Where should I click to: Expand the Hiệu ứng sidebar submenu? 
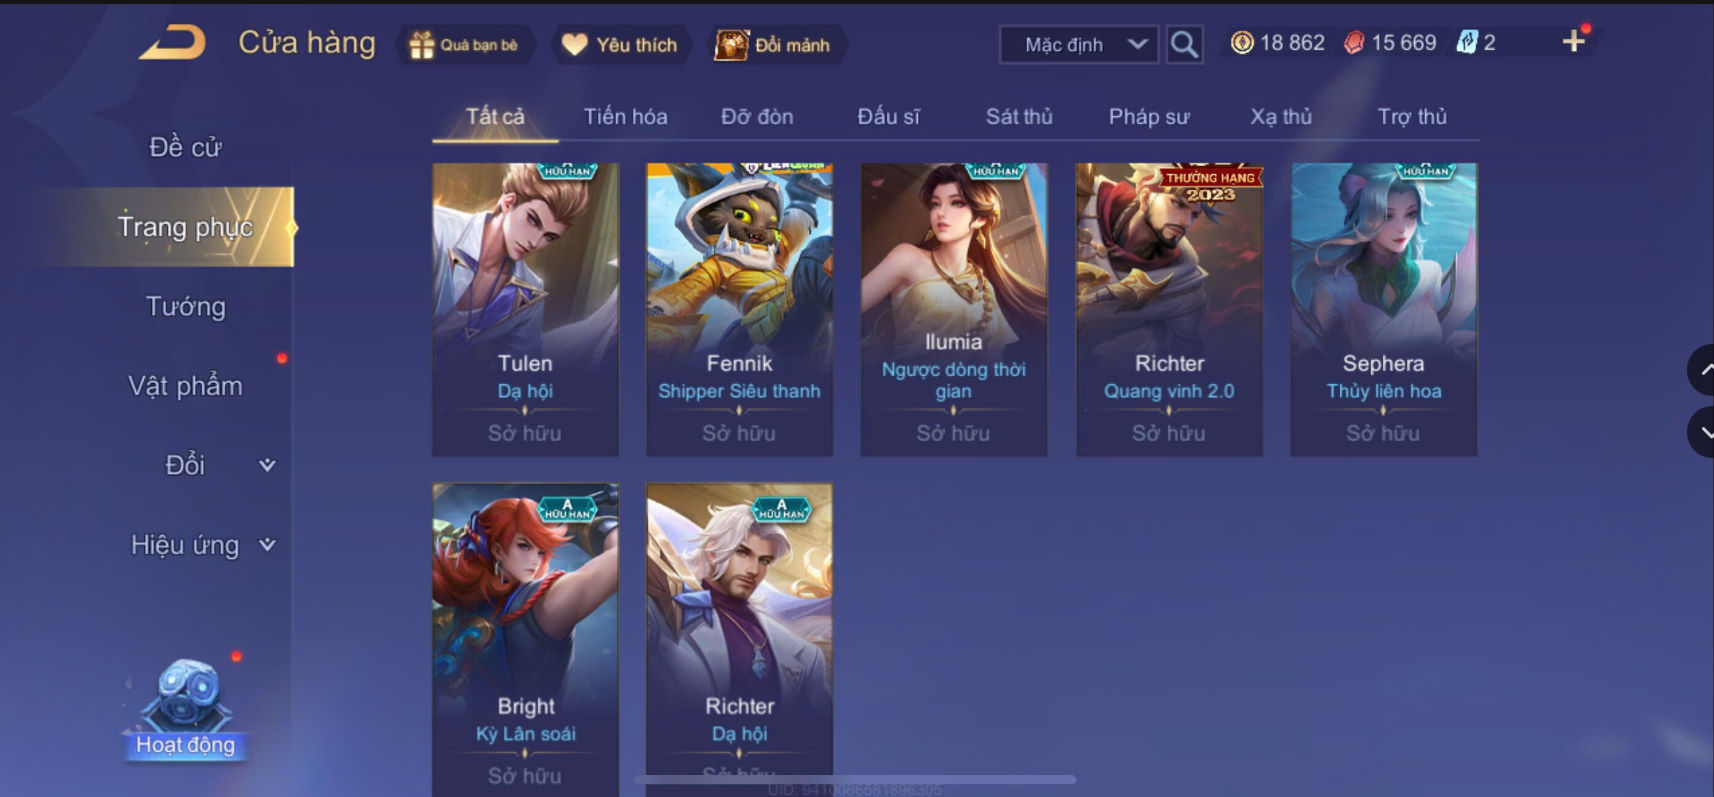tap(267, 545)
